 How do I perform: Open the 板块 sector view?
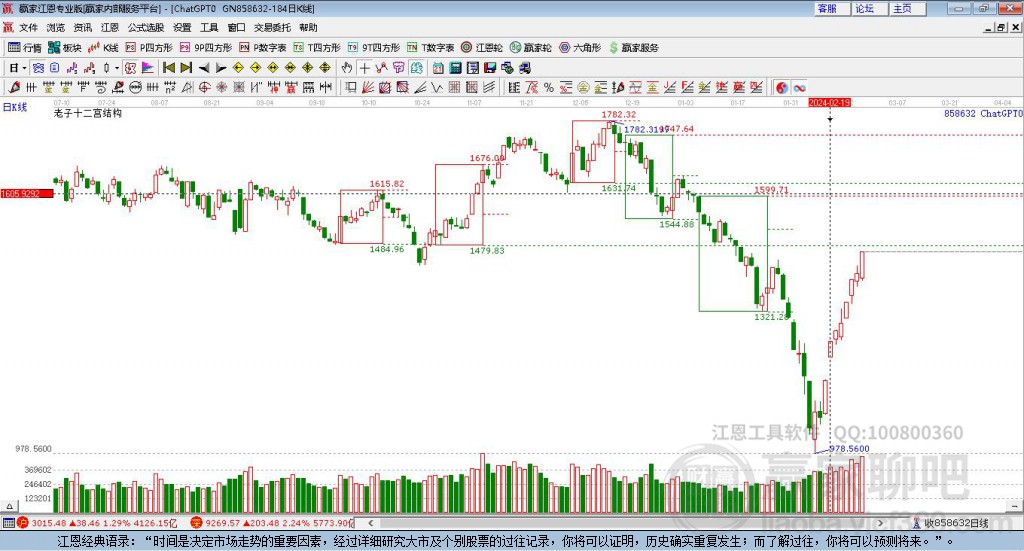tap(65, 48)
